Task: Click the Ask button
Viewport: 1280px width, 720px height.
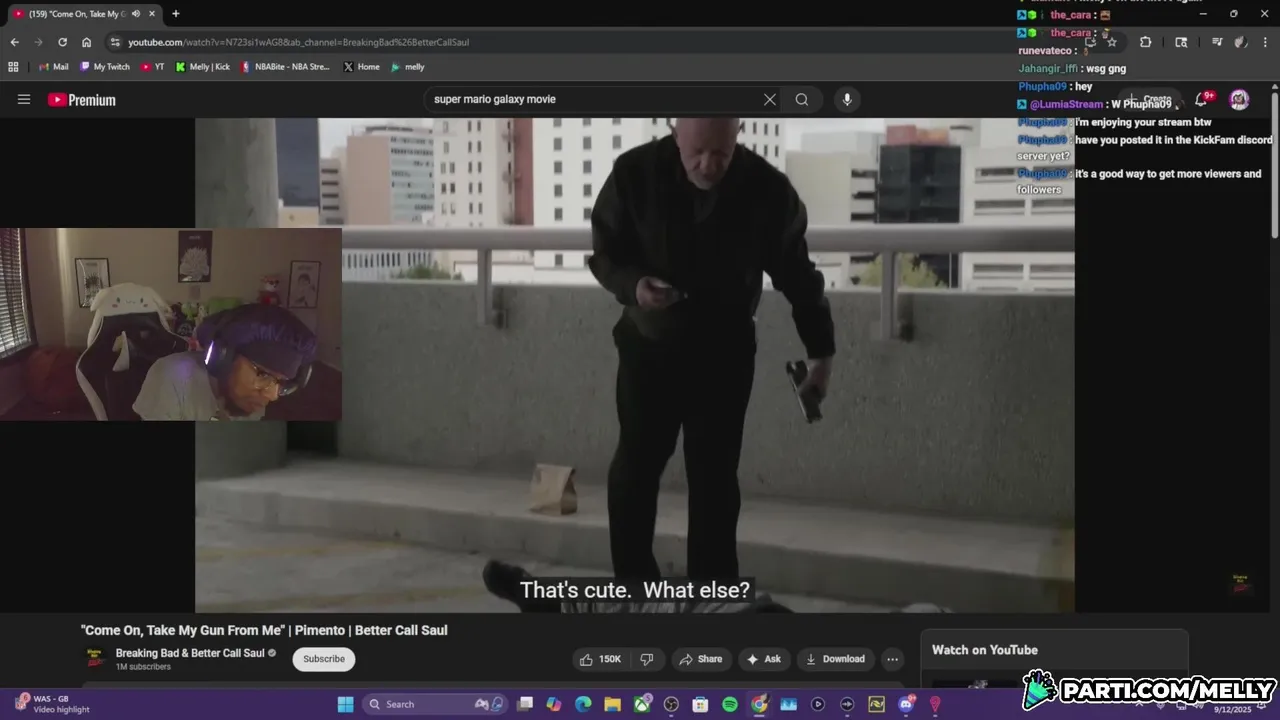Action: (764, 659)
